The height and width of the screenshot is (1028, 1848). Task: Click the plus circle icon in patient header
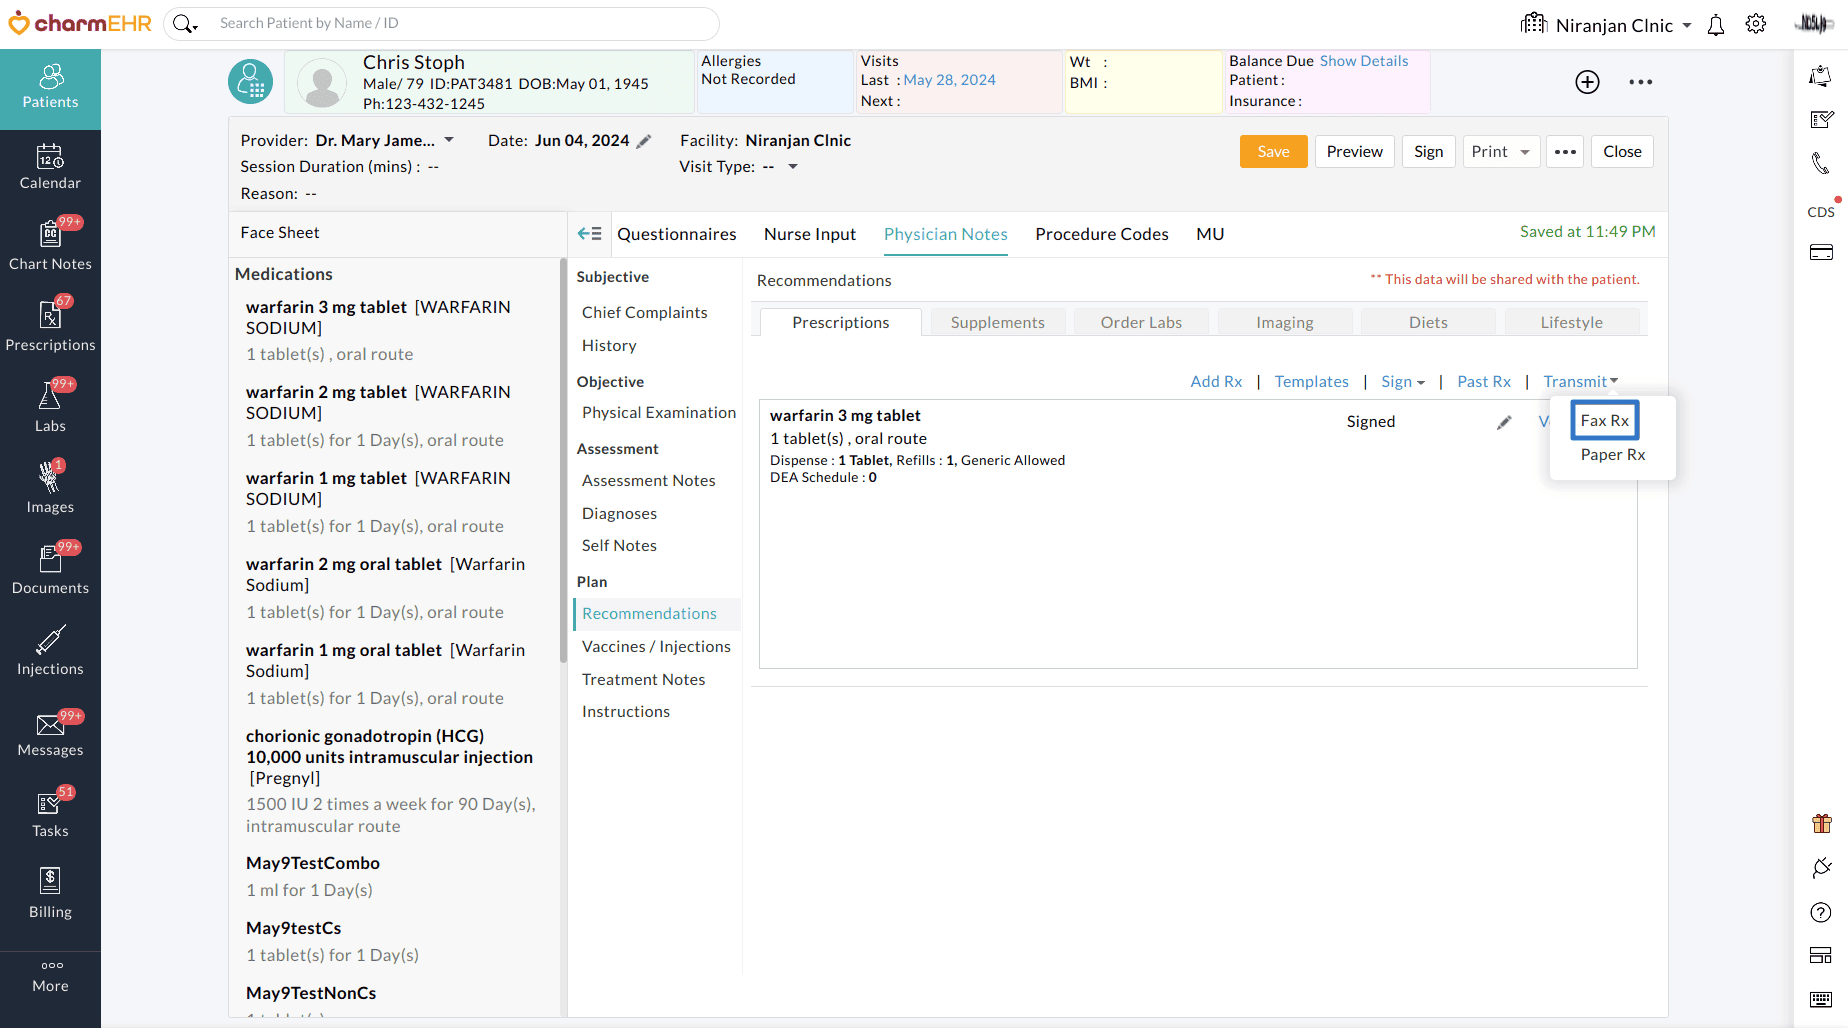[x=1587, y=82]
